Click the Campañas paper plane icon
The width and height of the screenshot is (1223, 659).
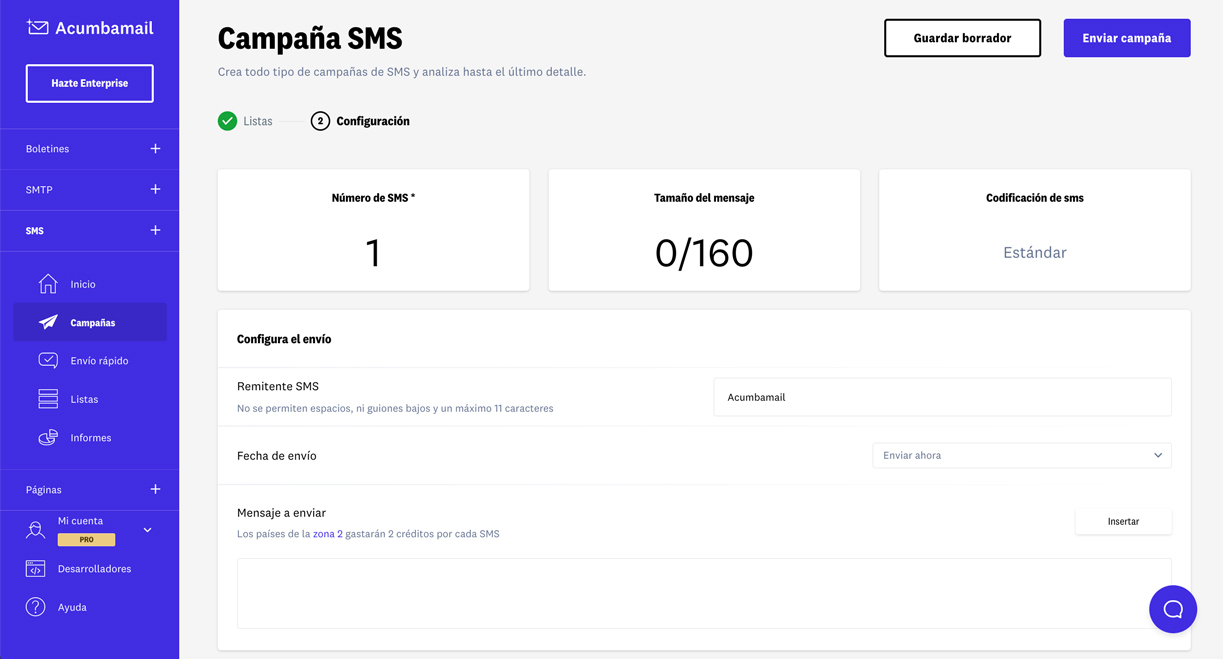(48, 322)
